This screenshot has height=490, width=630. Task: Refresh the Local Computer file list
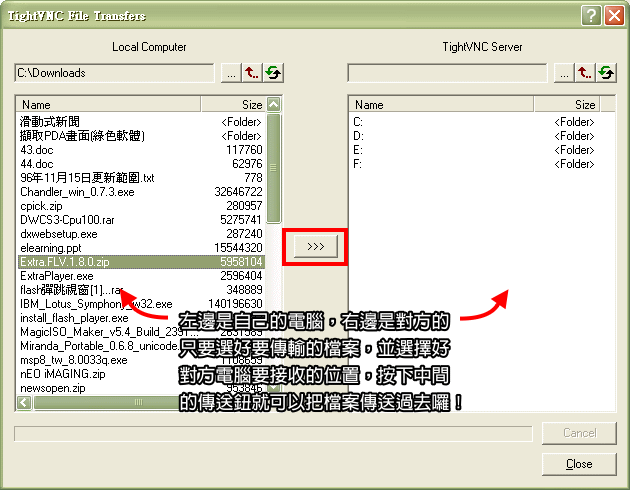pos(273,73)
